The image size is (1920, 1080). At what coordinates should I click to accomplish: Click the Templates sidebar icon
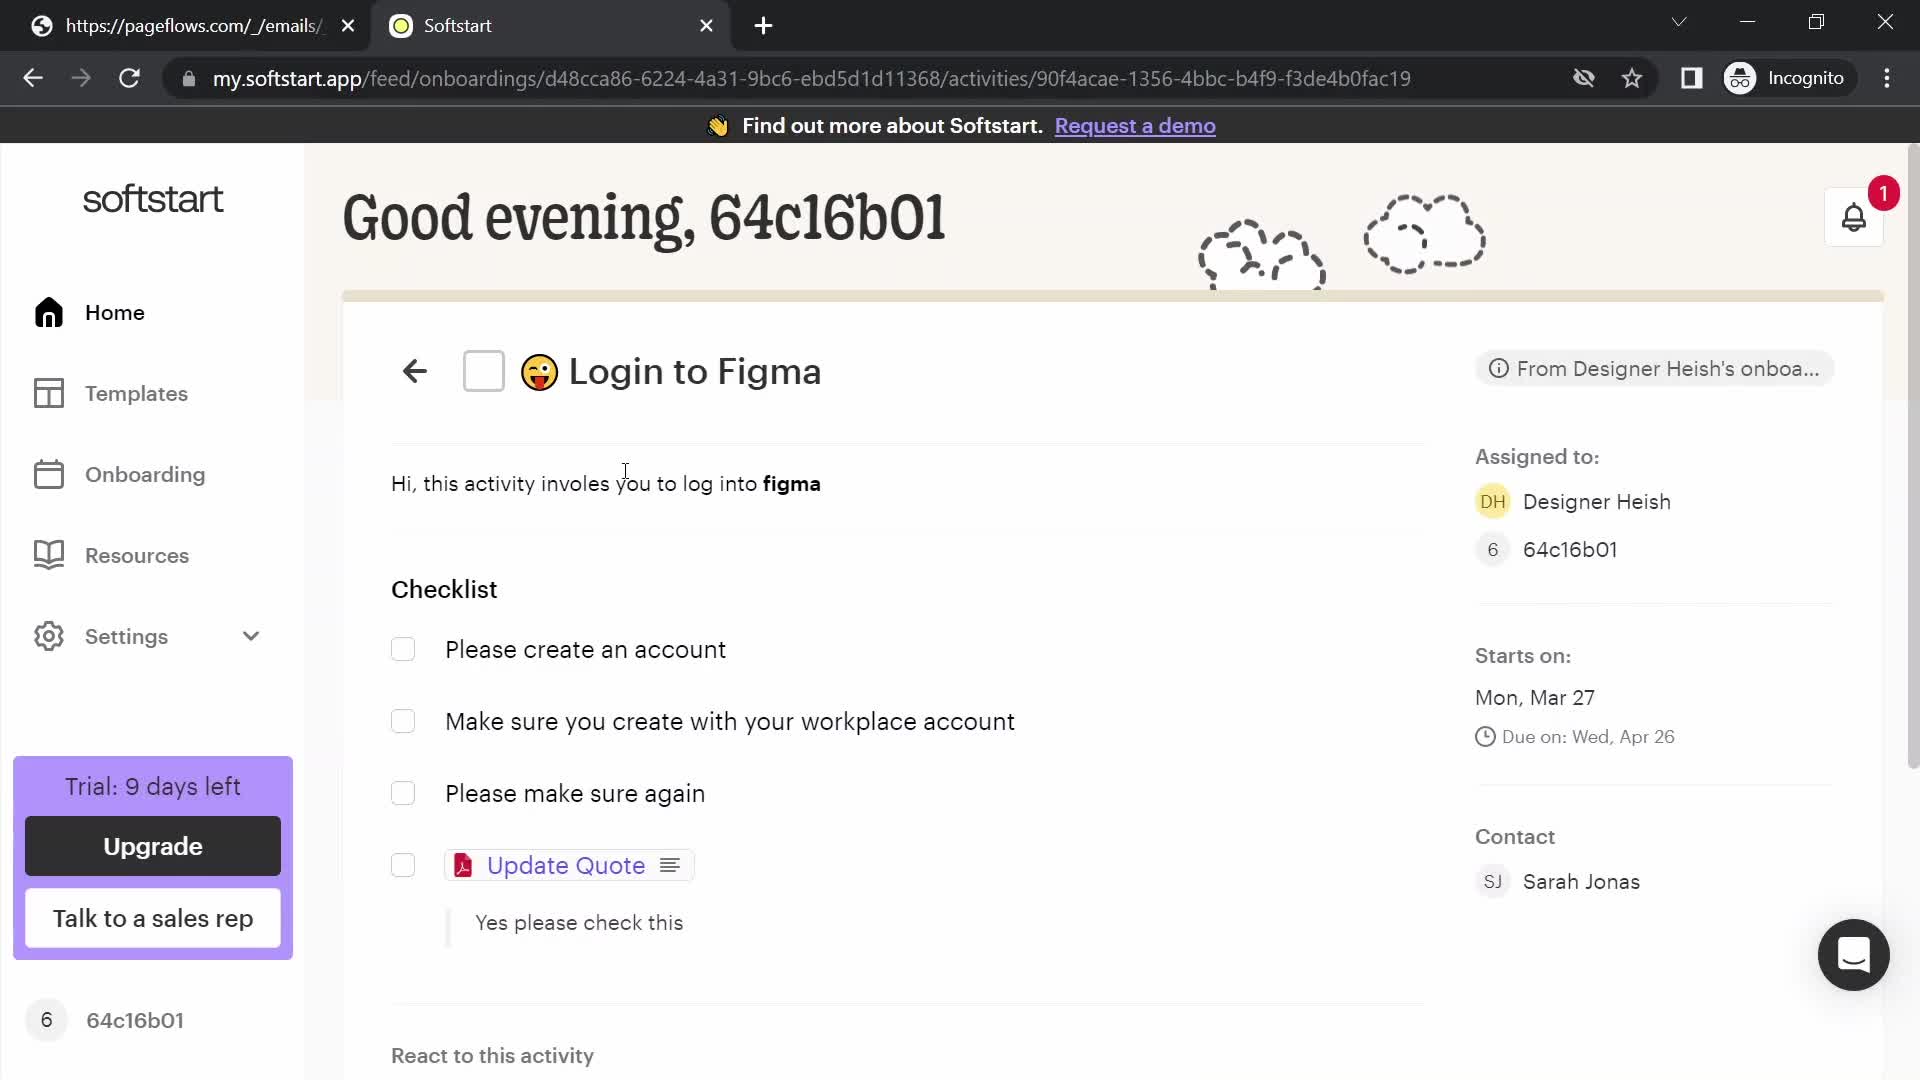[47, 393]
